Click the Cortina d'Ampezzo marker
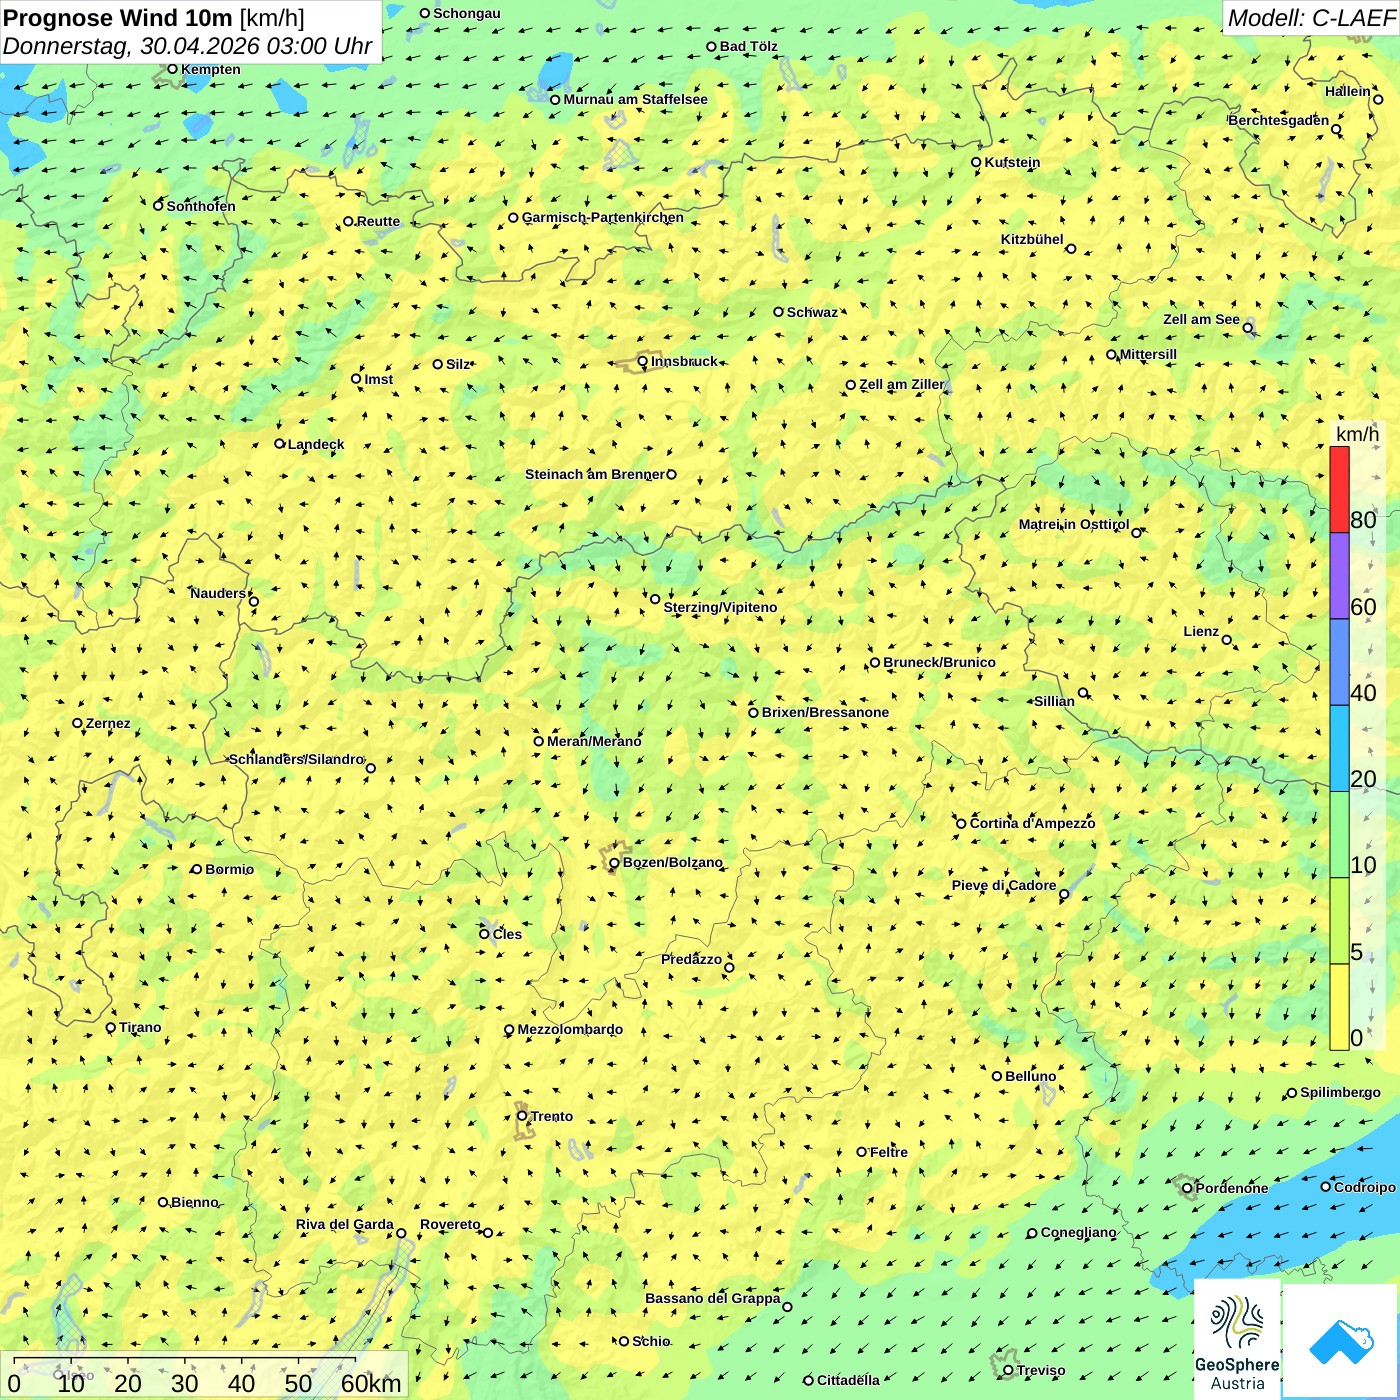This screenshot has height=1400, width=1400. [961, 824]
